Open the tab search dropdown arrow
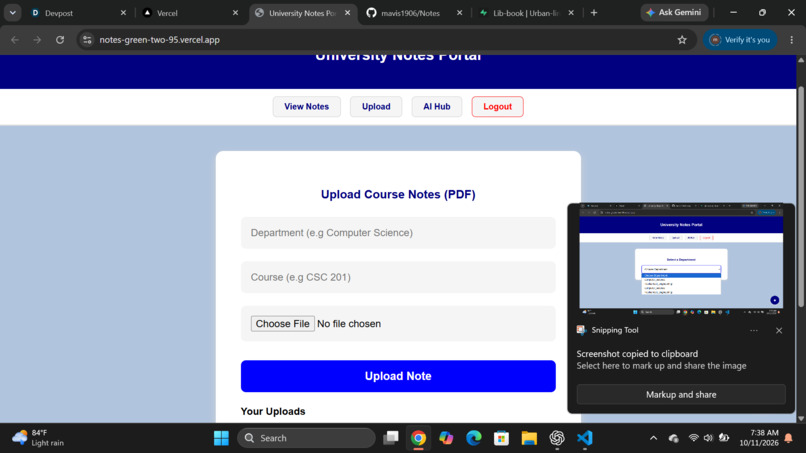Screen dimensions: 806x453 (x=12, y=13)
